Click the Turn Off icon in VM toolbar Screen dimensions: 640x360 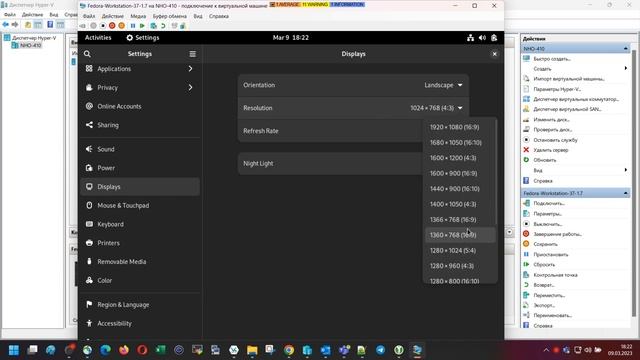pos(103,26)
